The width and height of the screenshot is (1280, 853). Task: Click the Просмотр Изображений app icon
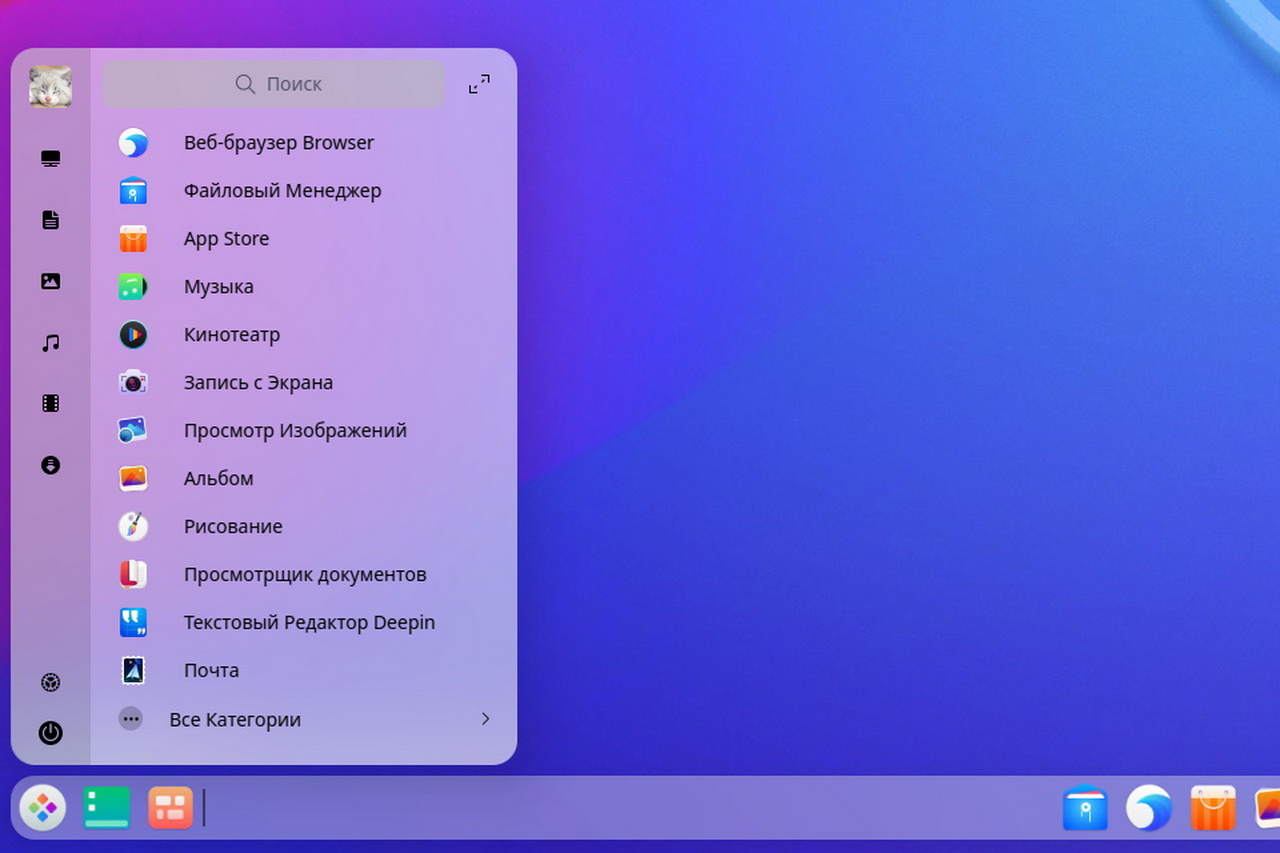[x=133, y=431]
